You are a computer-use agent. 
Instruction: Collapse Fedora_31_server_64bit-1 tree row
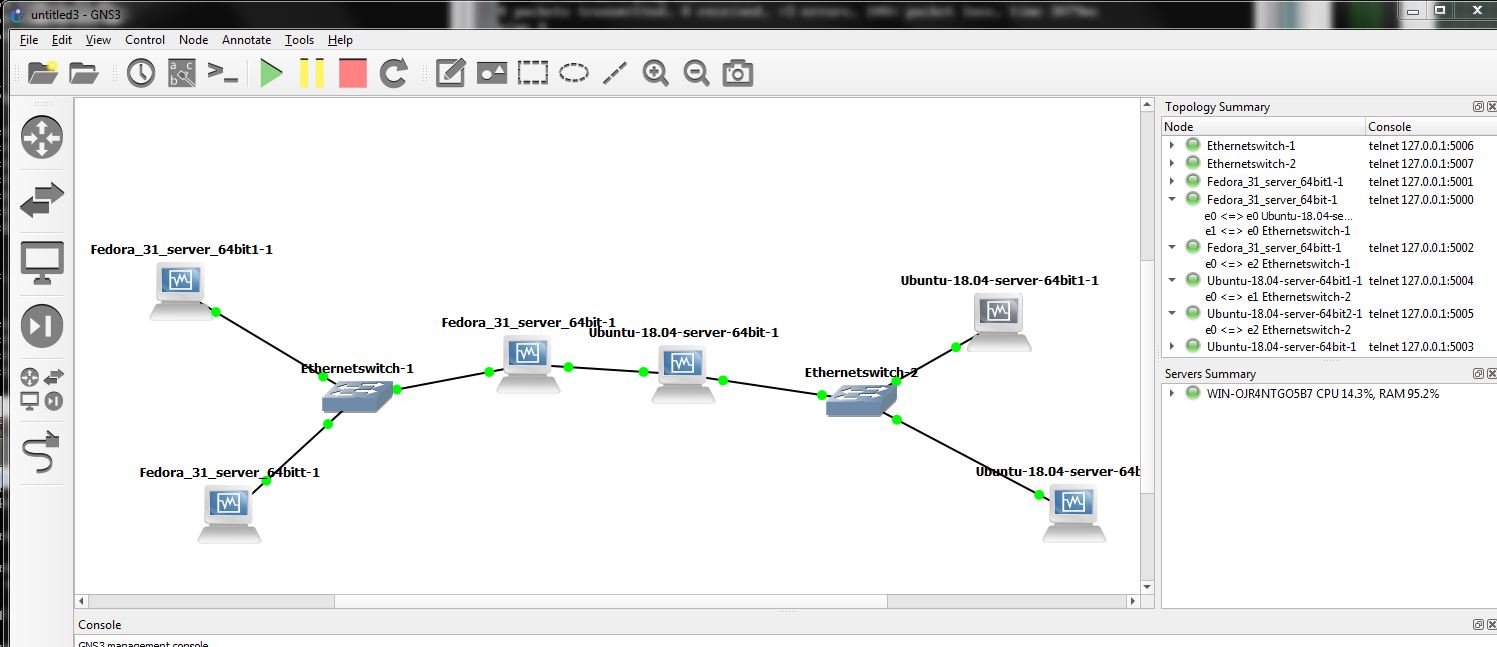(x=1172, y=200)
